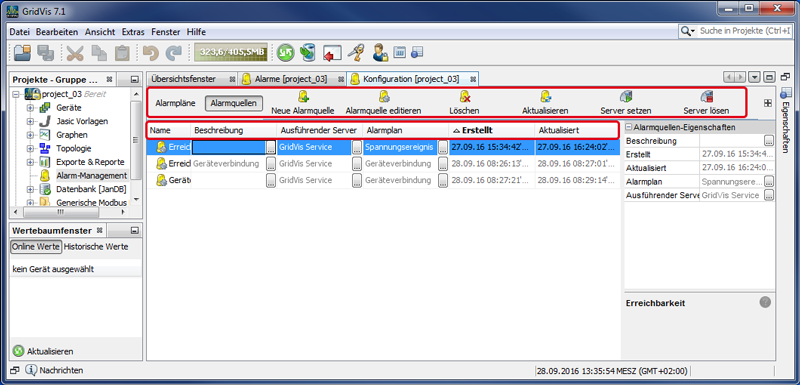Open the Extras menu

point(133,32)
